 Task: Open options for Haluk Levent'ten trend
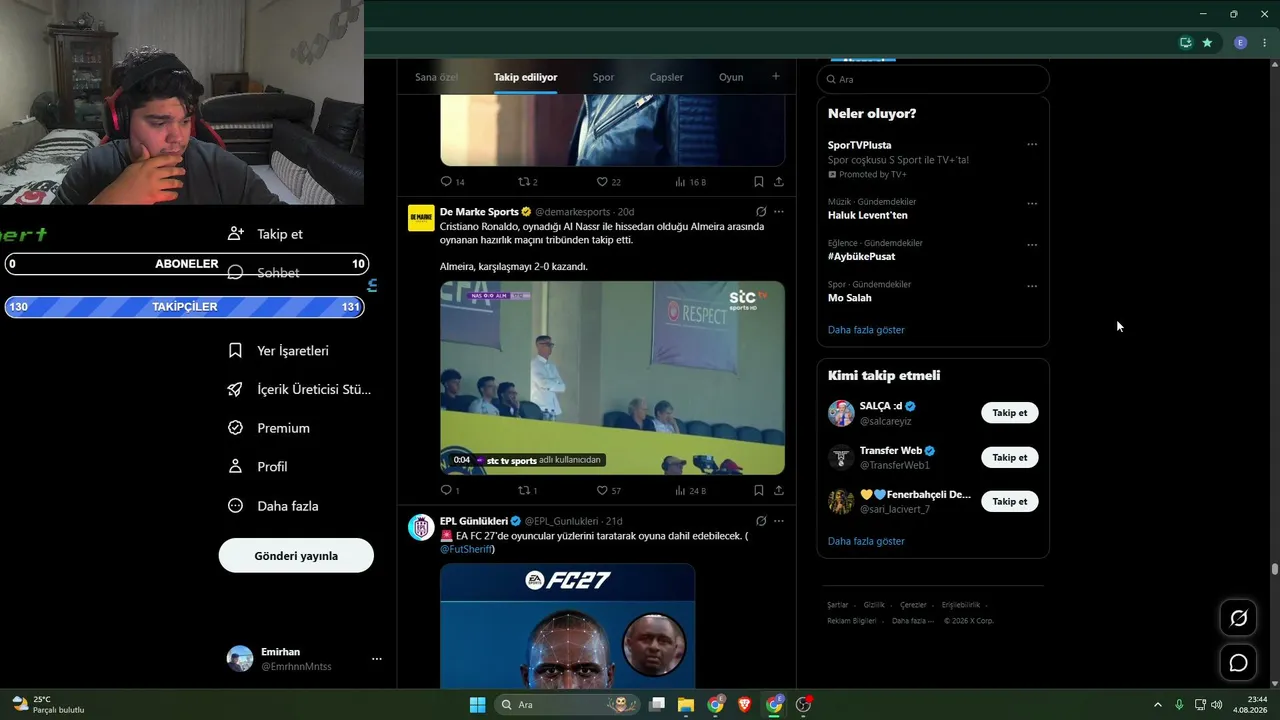(1032, 204)
